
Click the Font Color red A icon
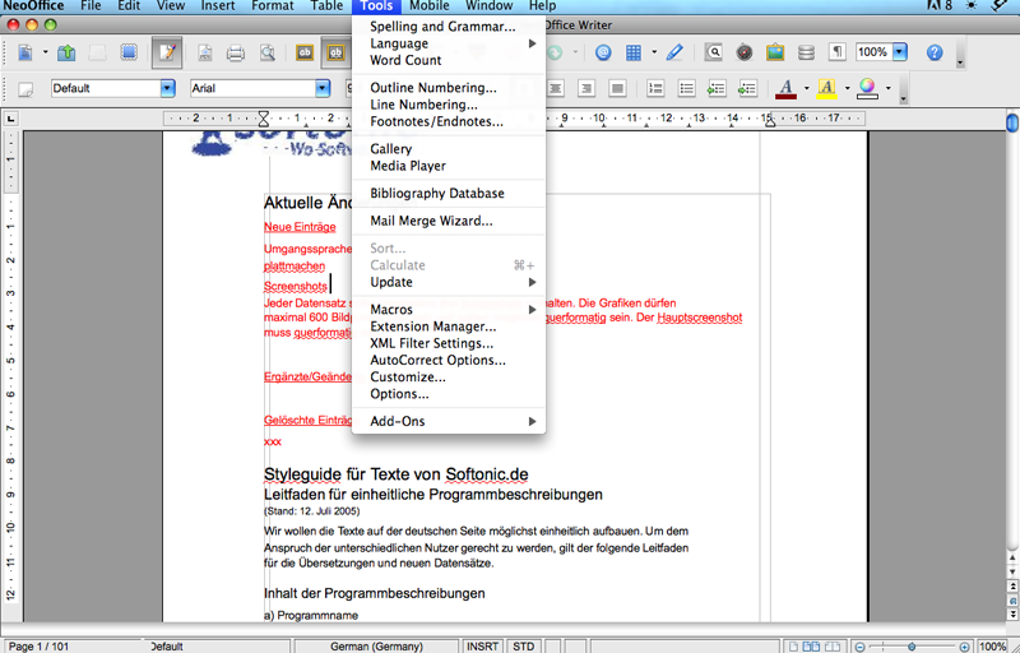[786, 88]
